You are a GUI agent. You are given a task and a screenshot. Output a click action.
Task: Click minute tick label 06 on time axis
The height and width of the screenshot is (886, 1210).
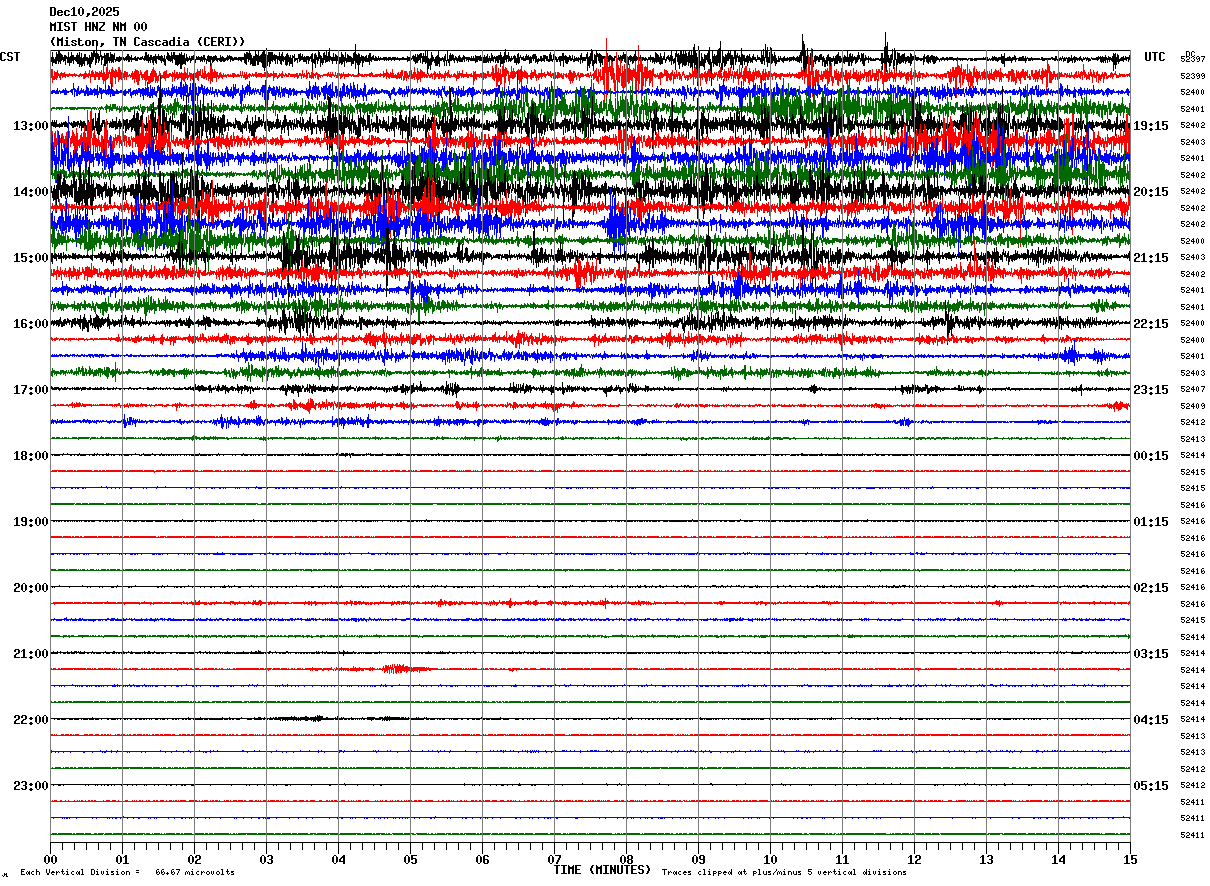(x=482, y=859)
